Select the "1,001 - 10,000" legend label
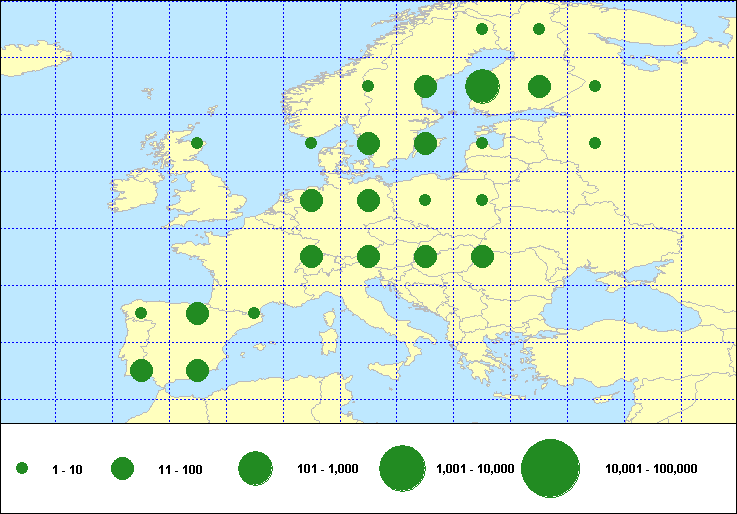 [x=475, y=469]
